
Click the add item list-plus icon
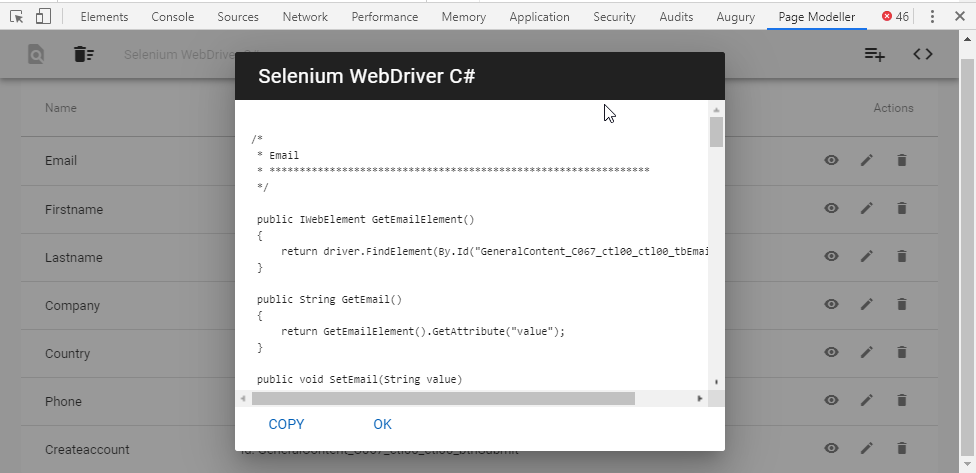(875, 55)
